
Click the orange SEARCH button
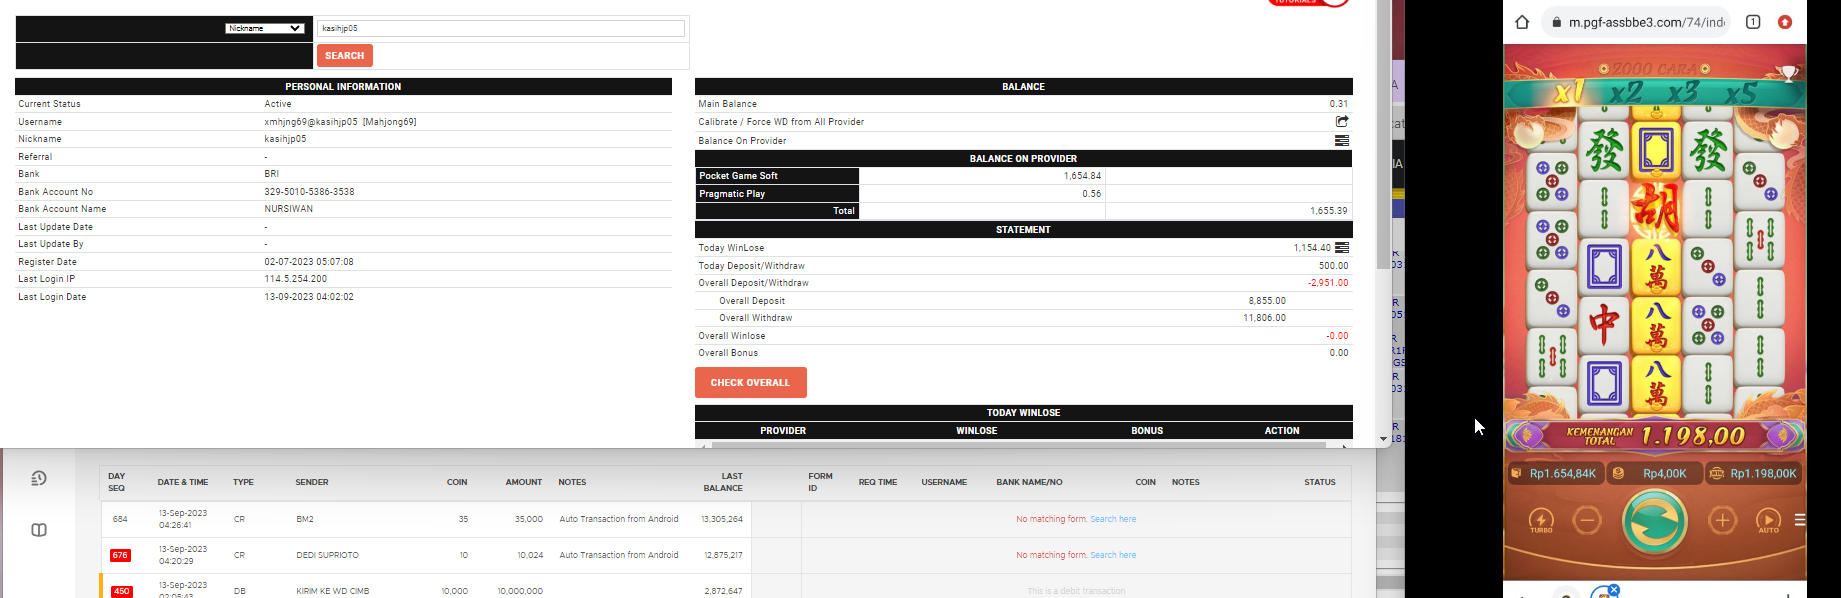click(x=345, y=56)
